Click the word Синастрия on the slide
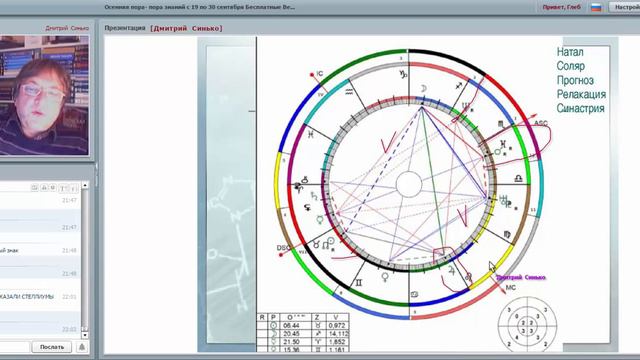640x360 pixels. [x=580, y=109]
